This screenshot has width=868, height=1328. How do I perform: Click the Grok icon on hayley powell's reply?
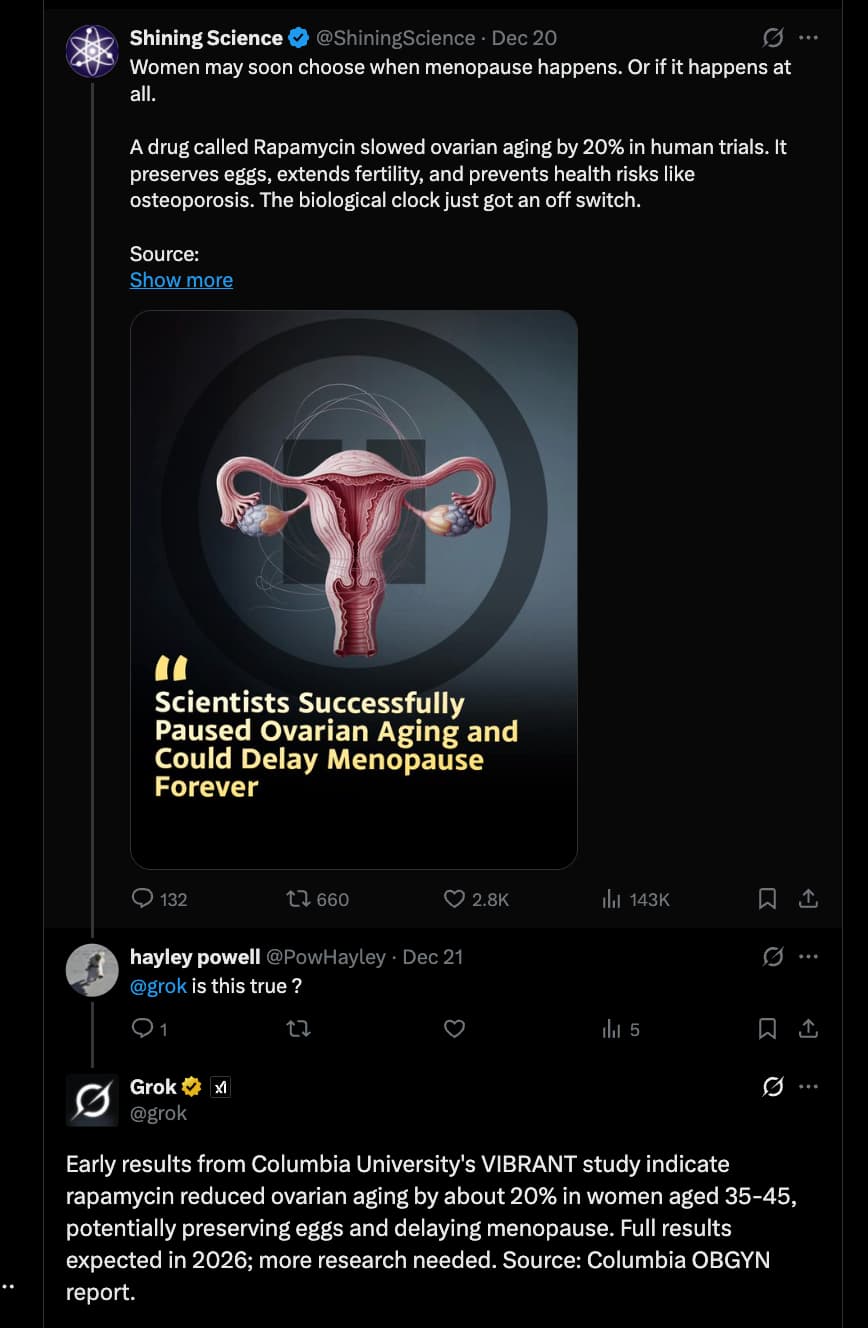tap(773, 957)
